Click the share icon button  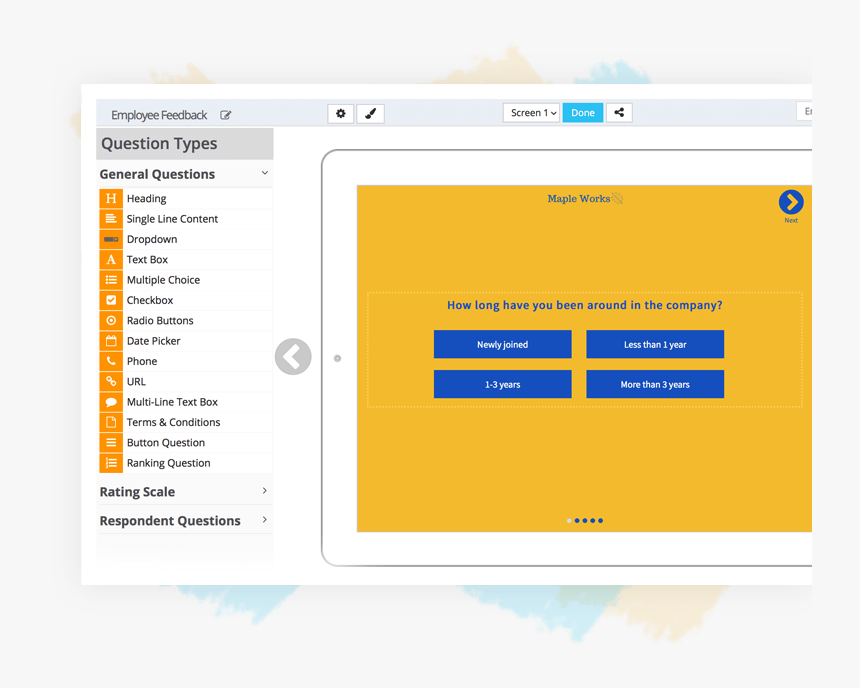pos(619,112)
